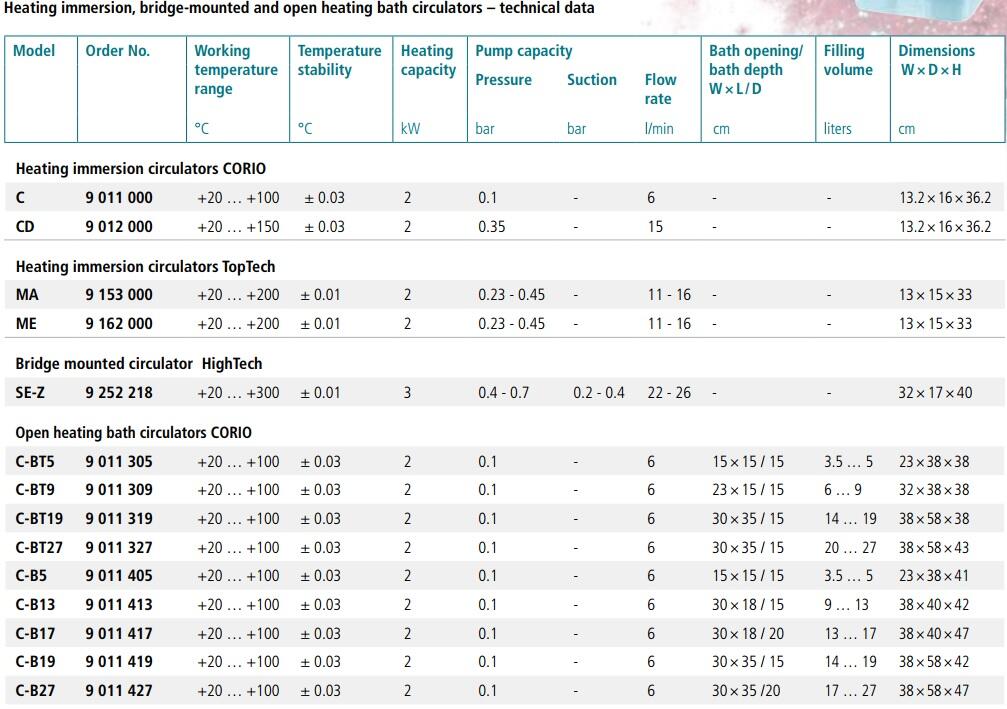
Task: Click order number 9 012 000
Action: (x=119, y=227)
